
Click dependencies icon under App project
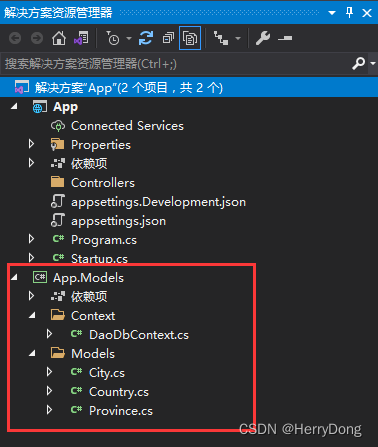(x=58, y=163)
